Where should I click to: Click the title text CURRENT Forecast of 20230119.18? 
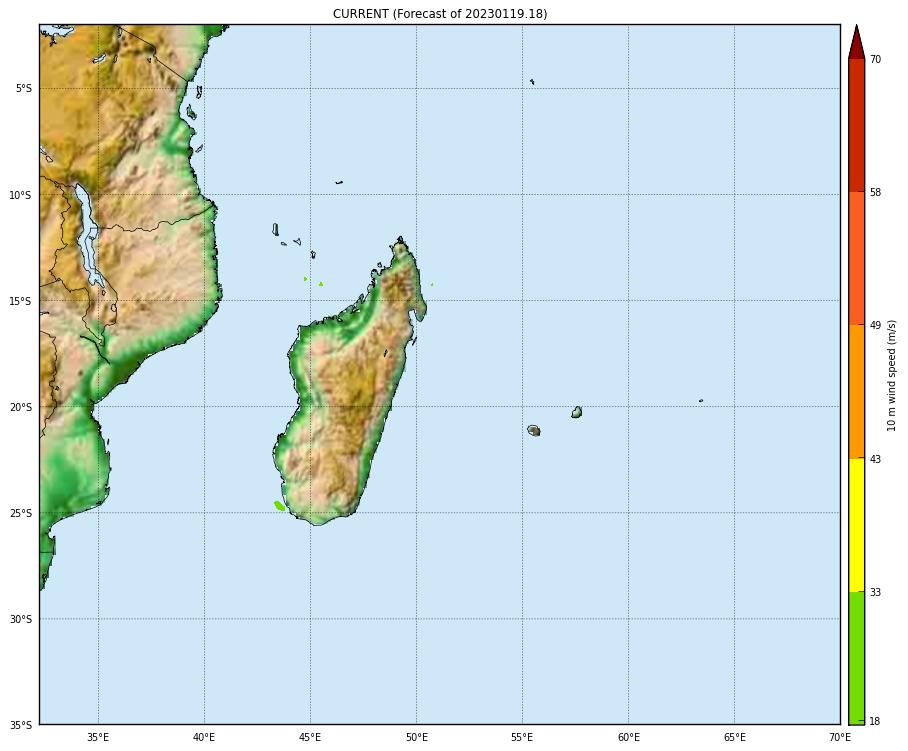click(x=439, y=14)
